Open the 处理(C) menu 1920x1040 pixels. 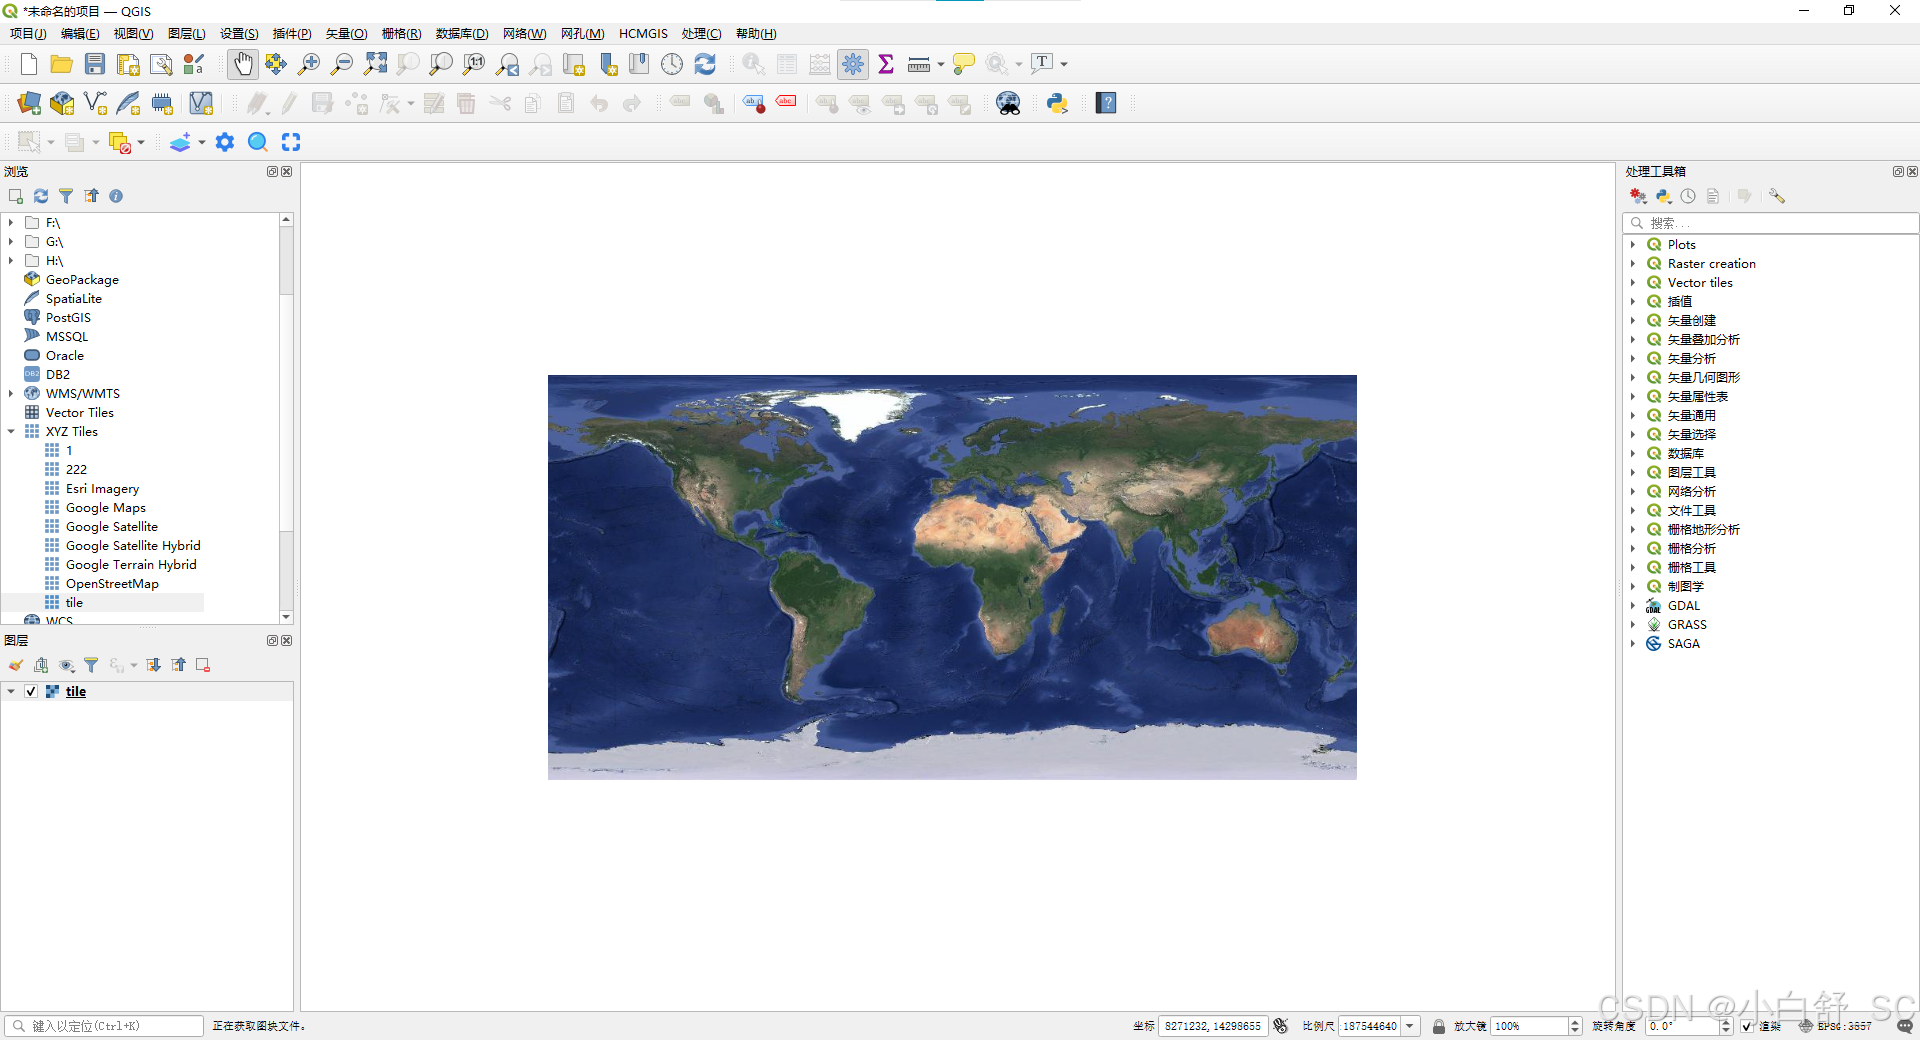pyautogui.click(x=701, y=34)
